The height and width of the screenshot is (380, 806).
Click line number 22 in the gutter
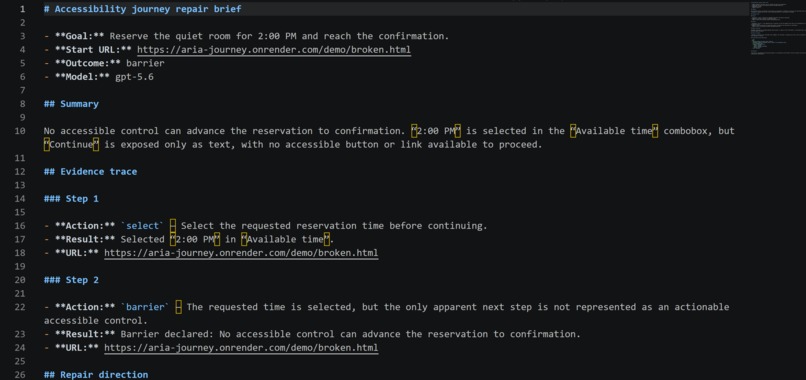click(20, 307)
